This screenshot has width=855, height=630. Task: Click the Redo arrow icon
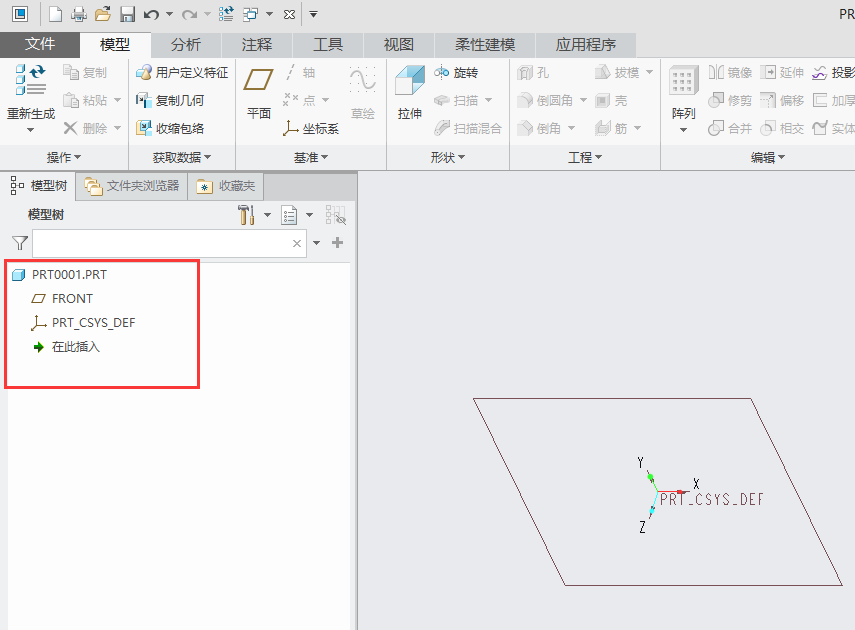[189, 14]
